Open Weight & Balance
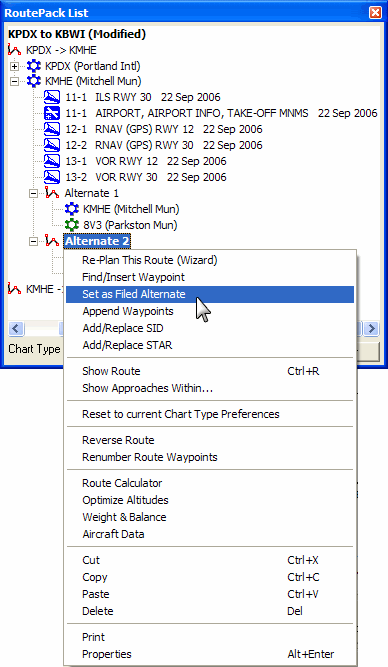 pos(210,517)
